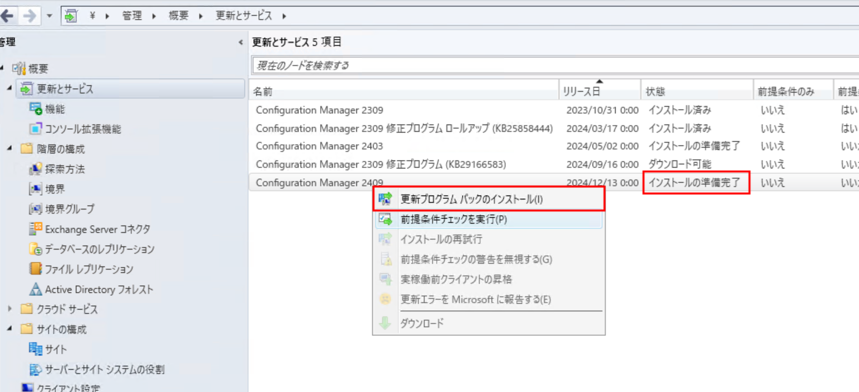
Task: Select the コンソール拡張機能 tree item
Action: click(x=83, y=129)
